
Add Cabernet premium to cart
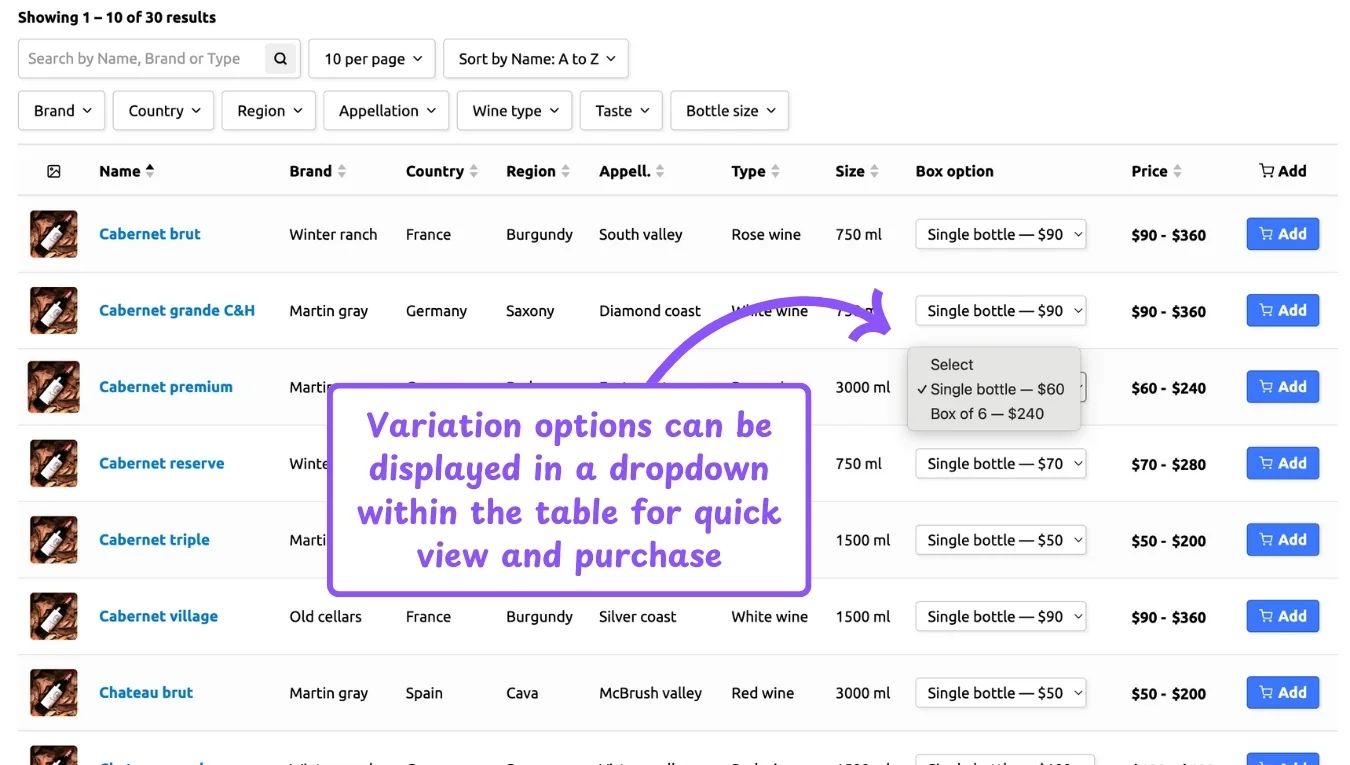click(1283, 387)
